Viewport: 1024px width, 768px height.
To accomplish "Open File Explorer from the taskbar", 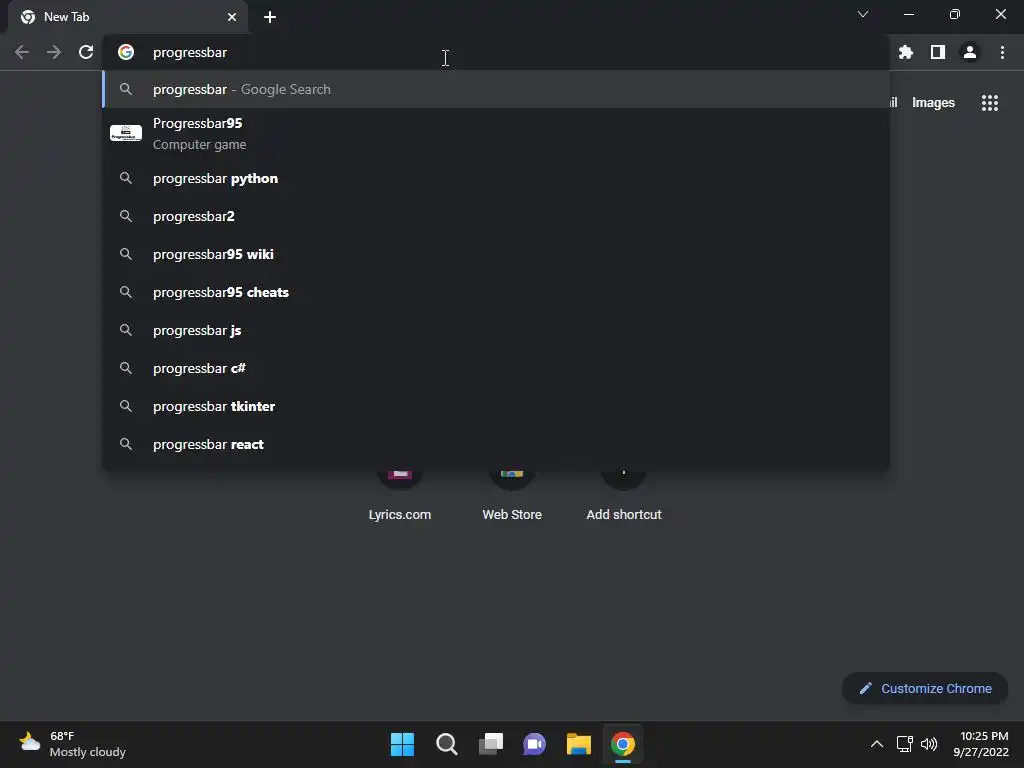I will (x=579, y=744).
